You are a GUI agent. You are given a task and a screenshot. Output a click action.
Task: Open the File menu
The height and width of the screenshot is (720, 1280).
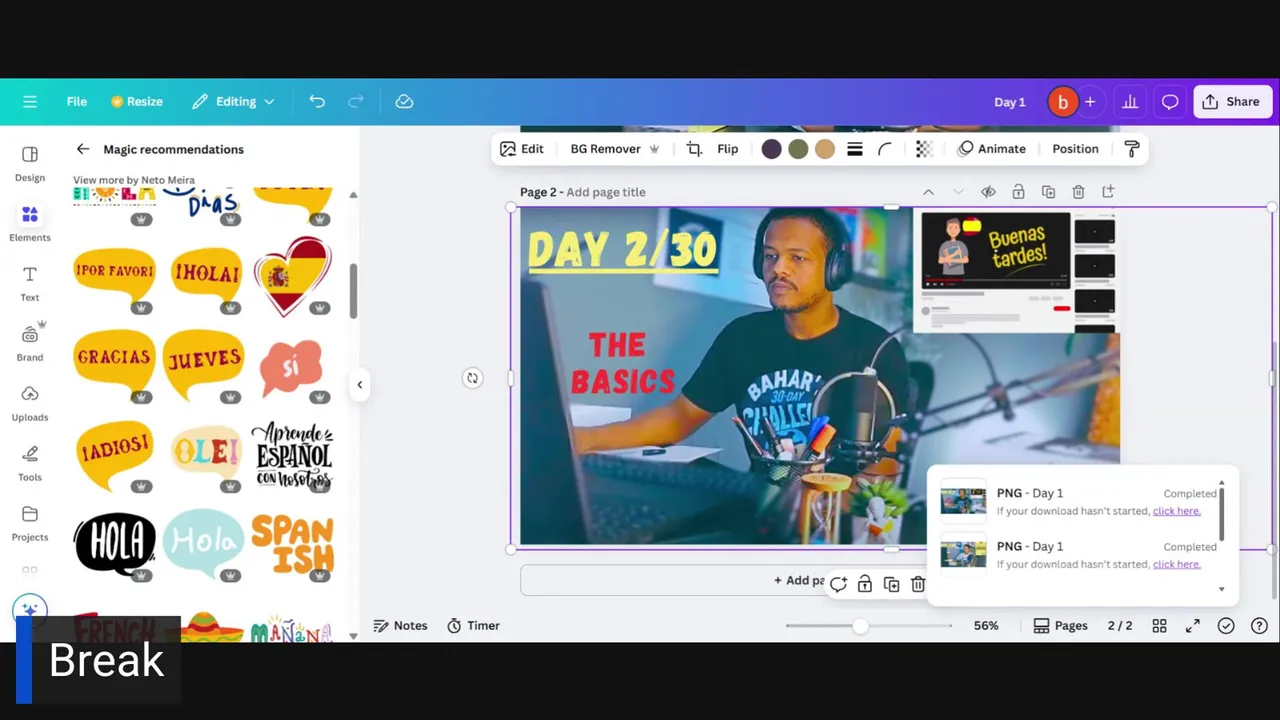[77, 101]
